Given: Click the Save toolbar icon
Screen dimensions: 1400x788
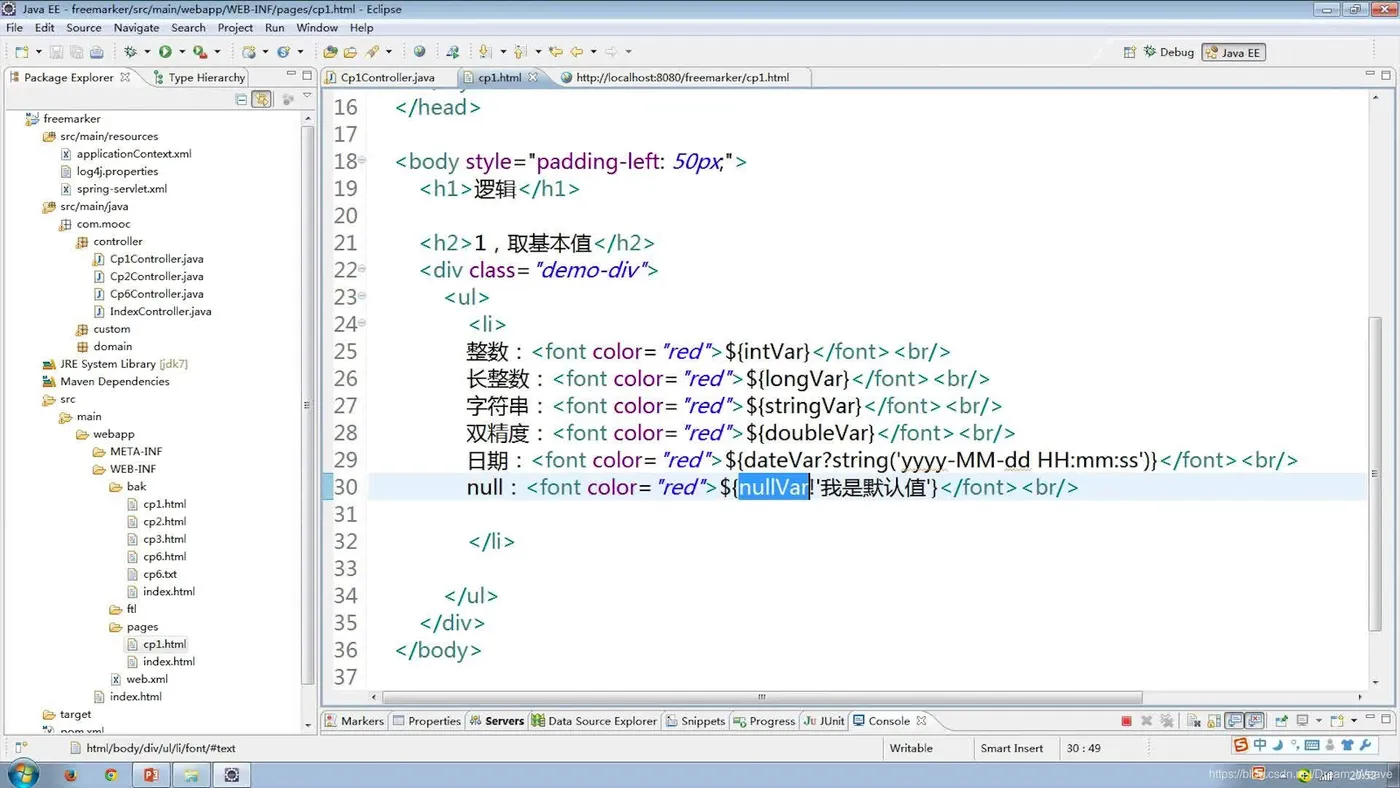Looking at the screenshot, I should pos(56,52).
